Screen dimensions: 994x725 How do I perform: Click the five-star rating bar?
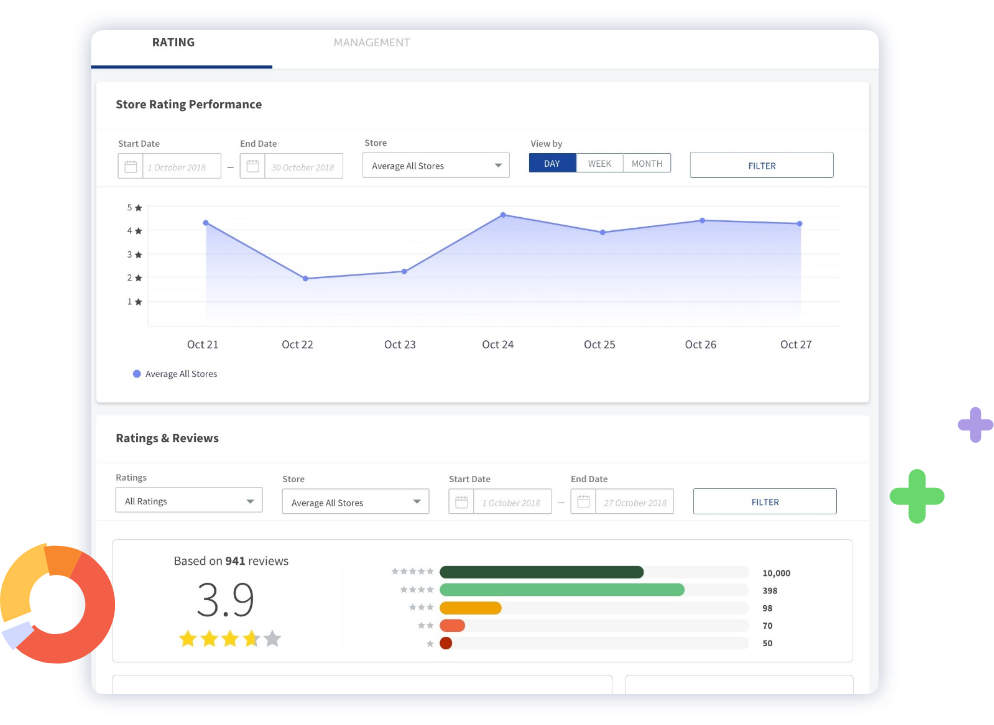click(541, 572)
